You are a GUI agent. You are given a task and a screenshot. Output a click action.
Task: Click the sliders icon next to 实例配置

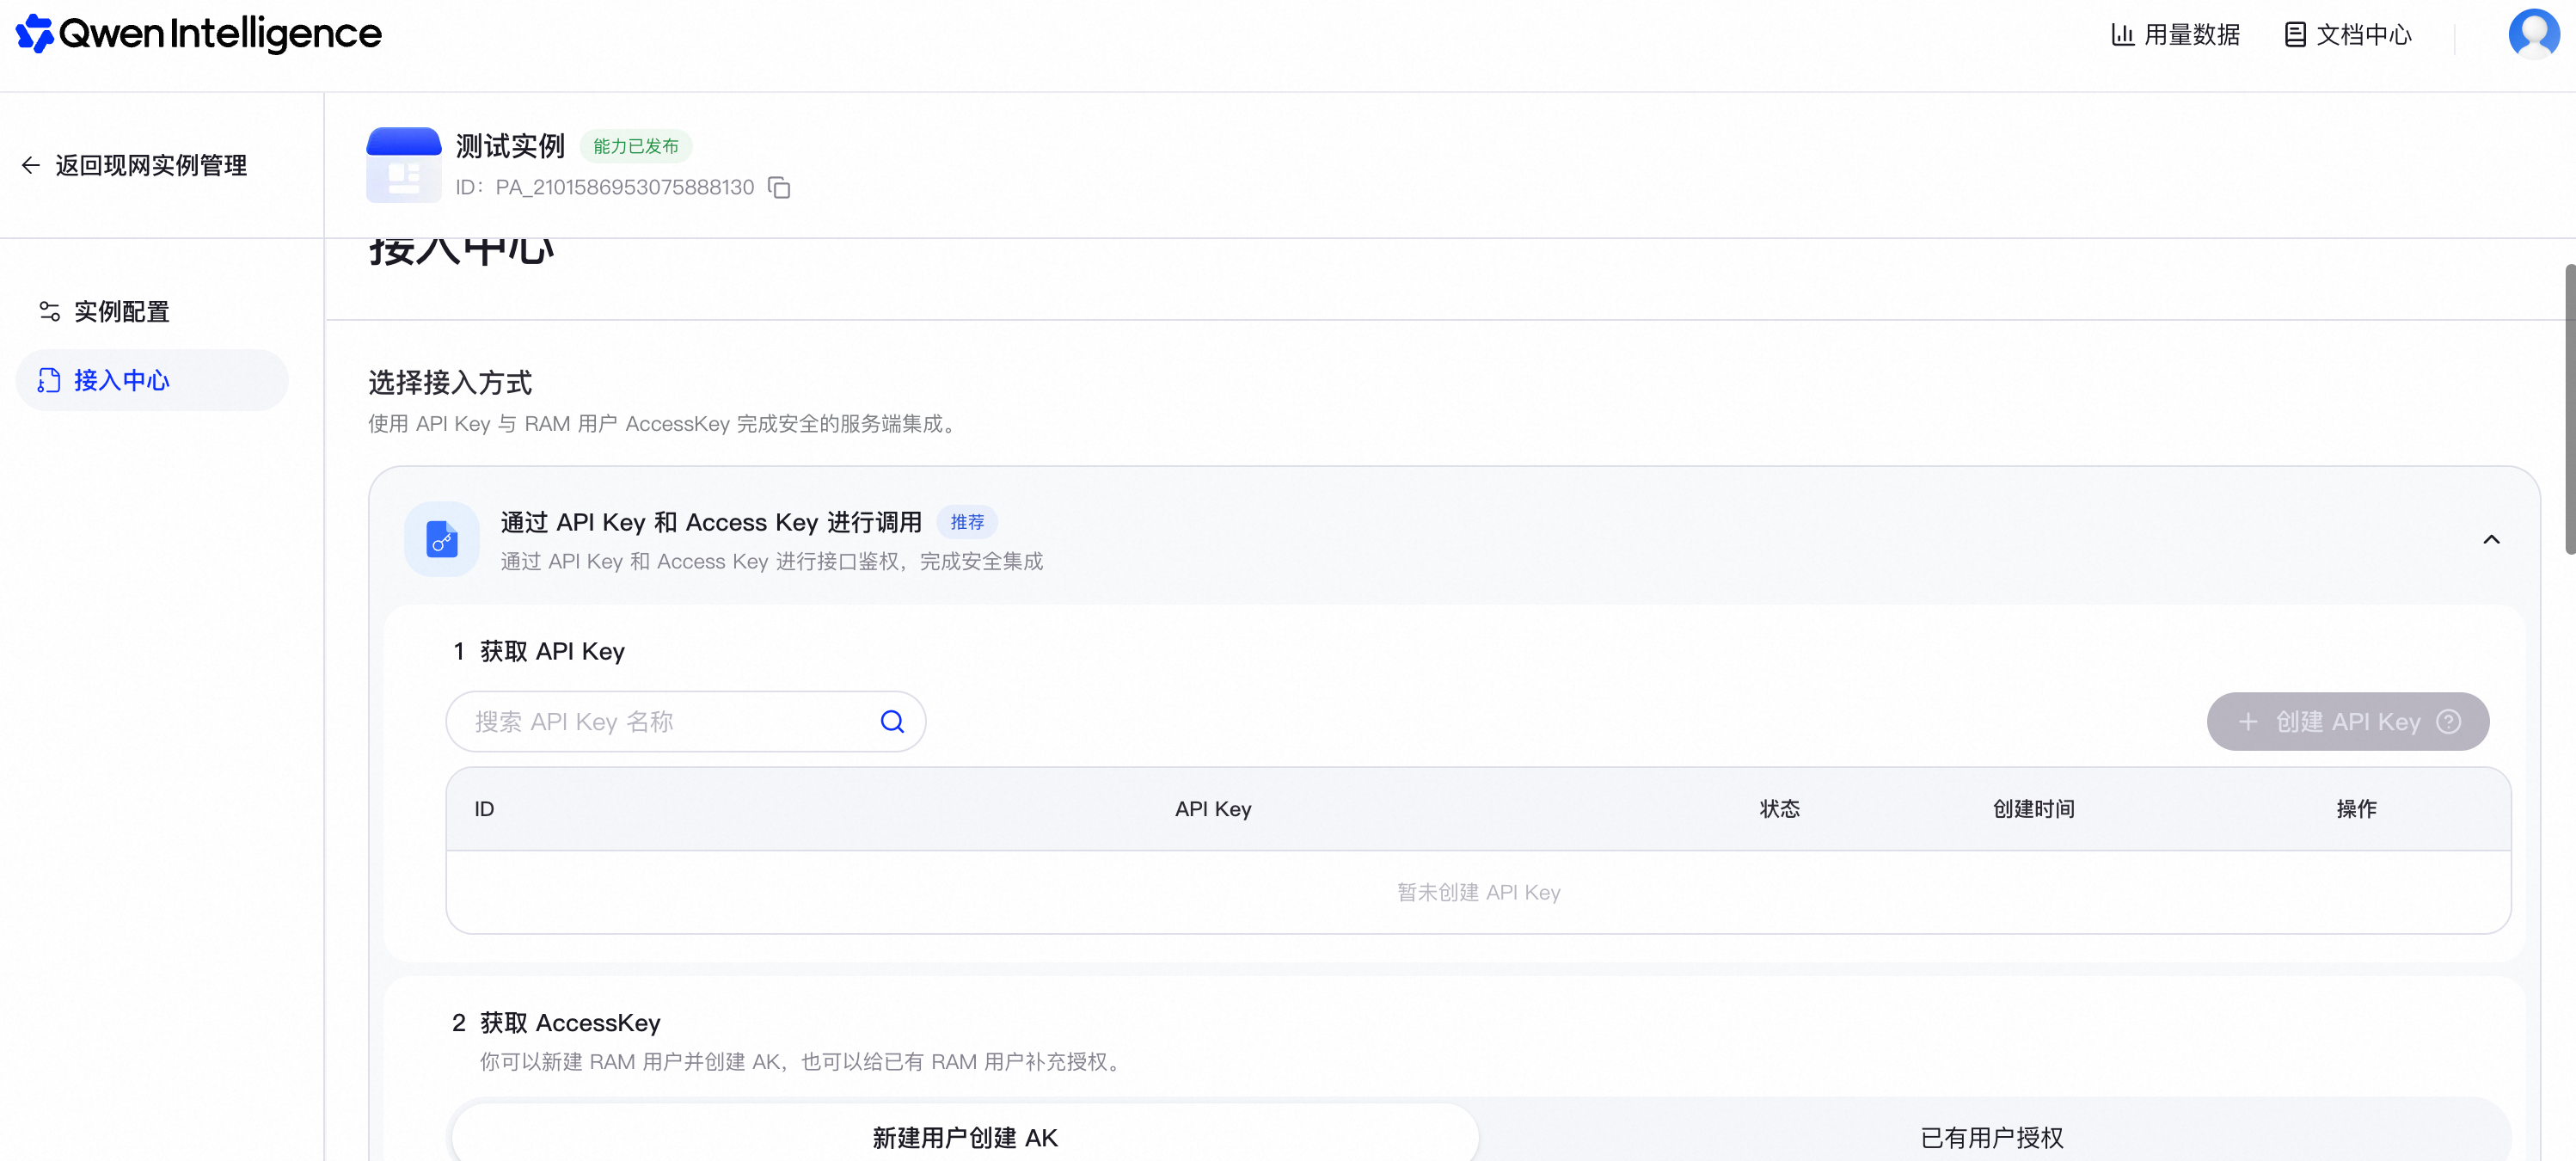pos(49,312)
